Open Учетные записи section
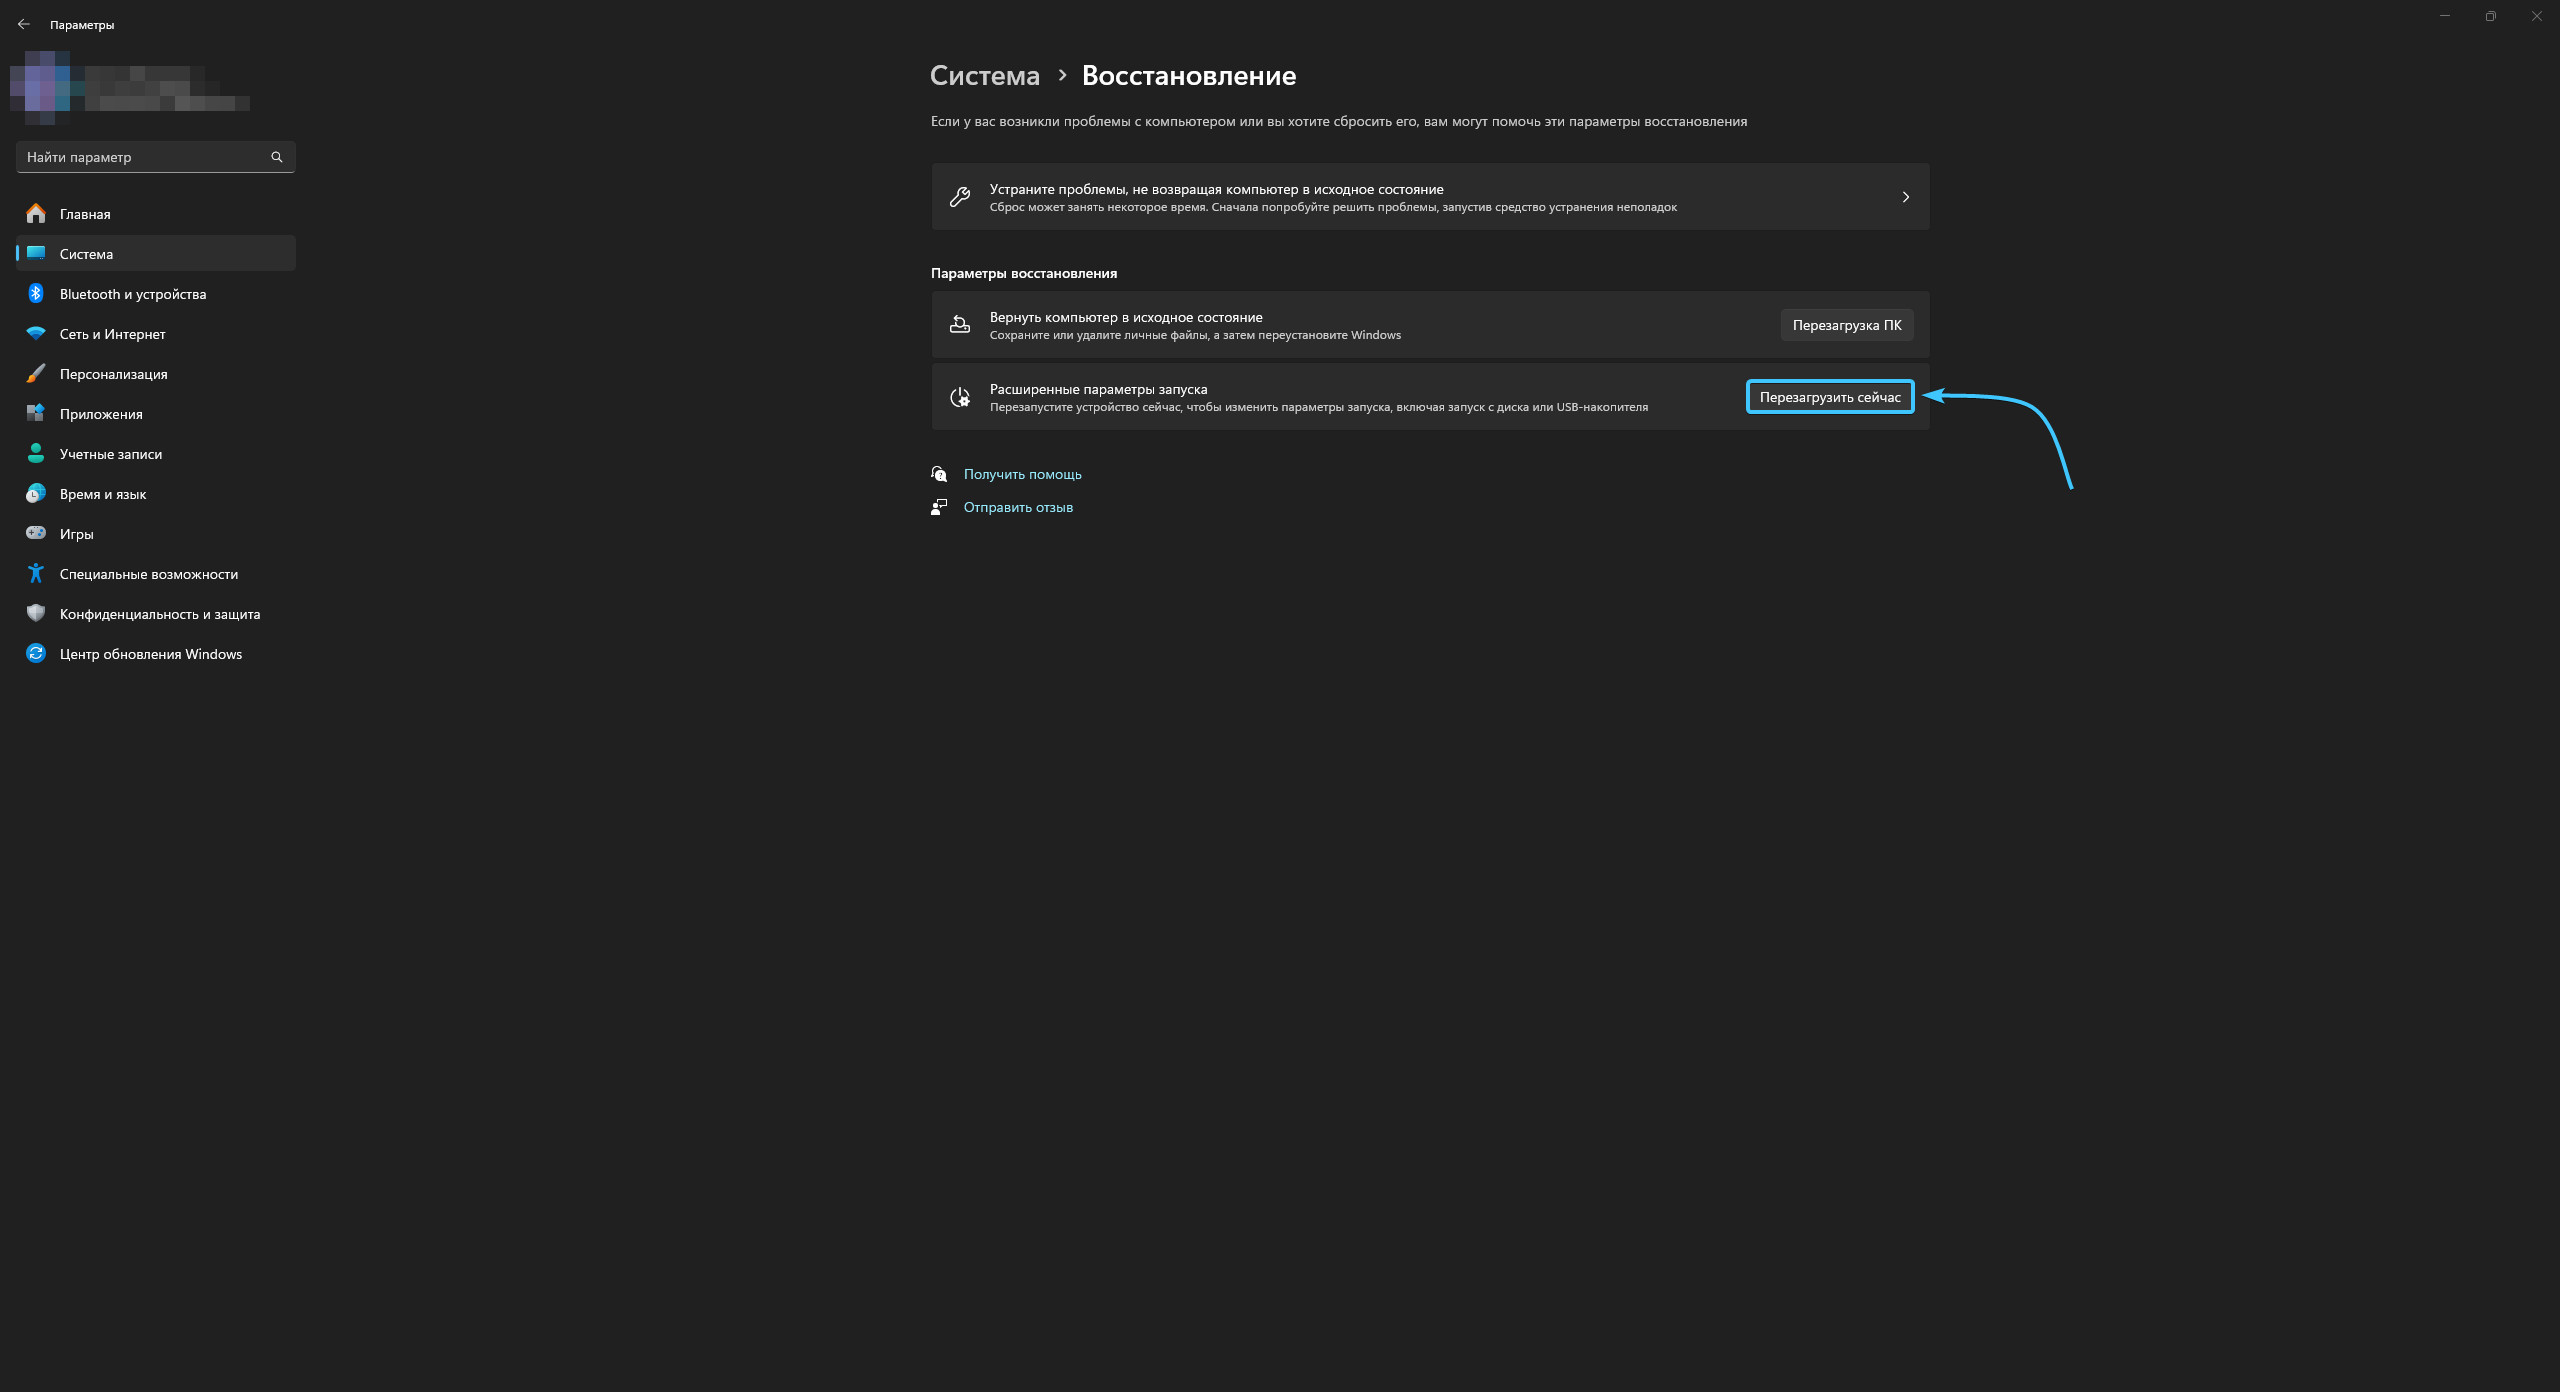2560x1392 pixels. [110, 454]
